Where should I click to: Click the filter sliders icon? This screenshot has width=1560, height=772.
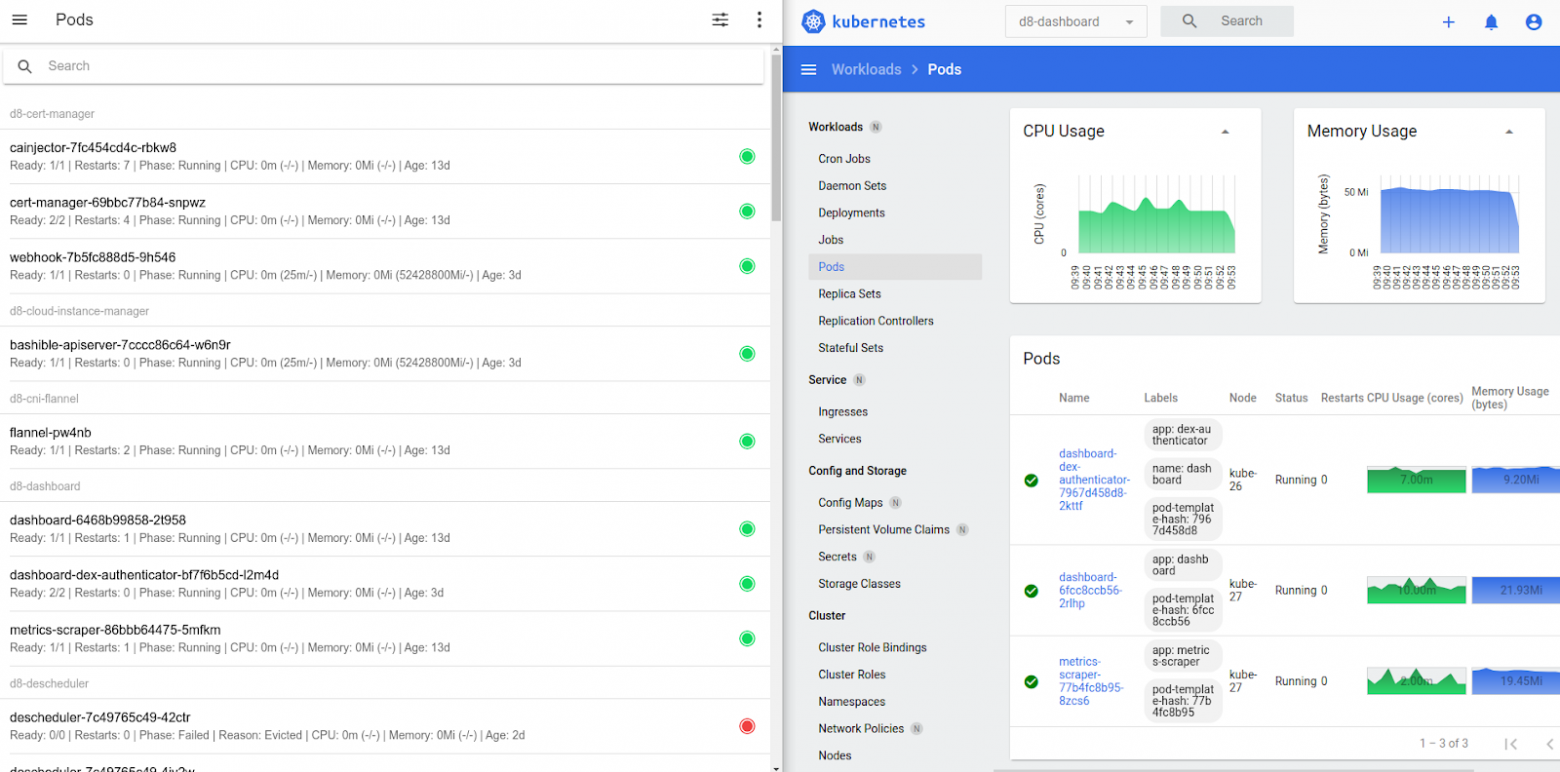point(720,20)
